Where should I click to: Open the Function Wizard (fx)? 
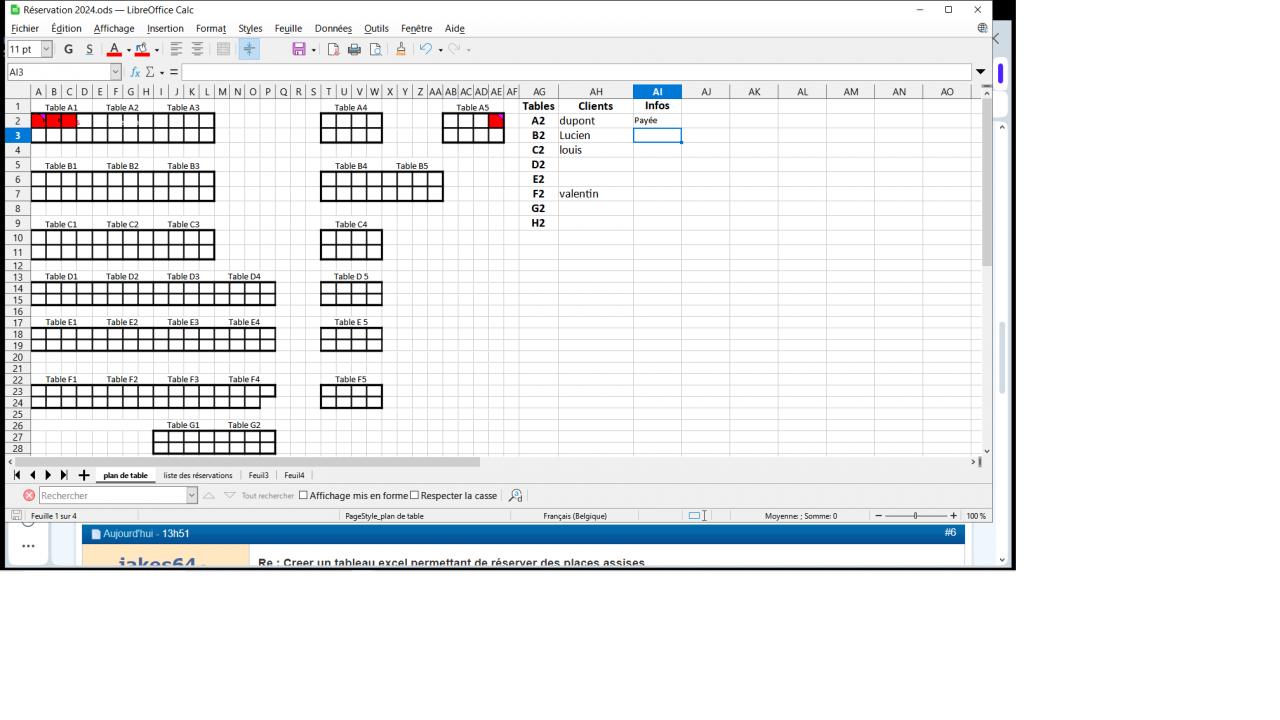point(135,72)
